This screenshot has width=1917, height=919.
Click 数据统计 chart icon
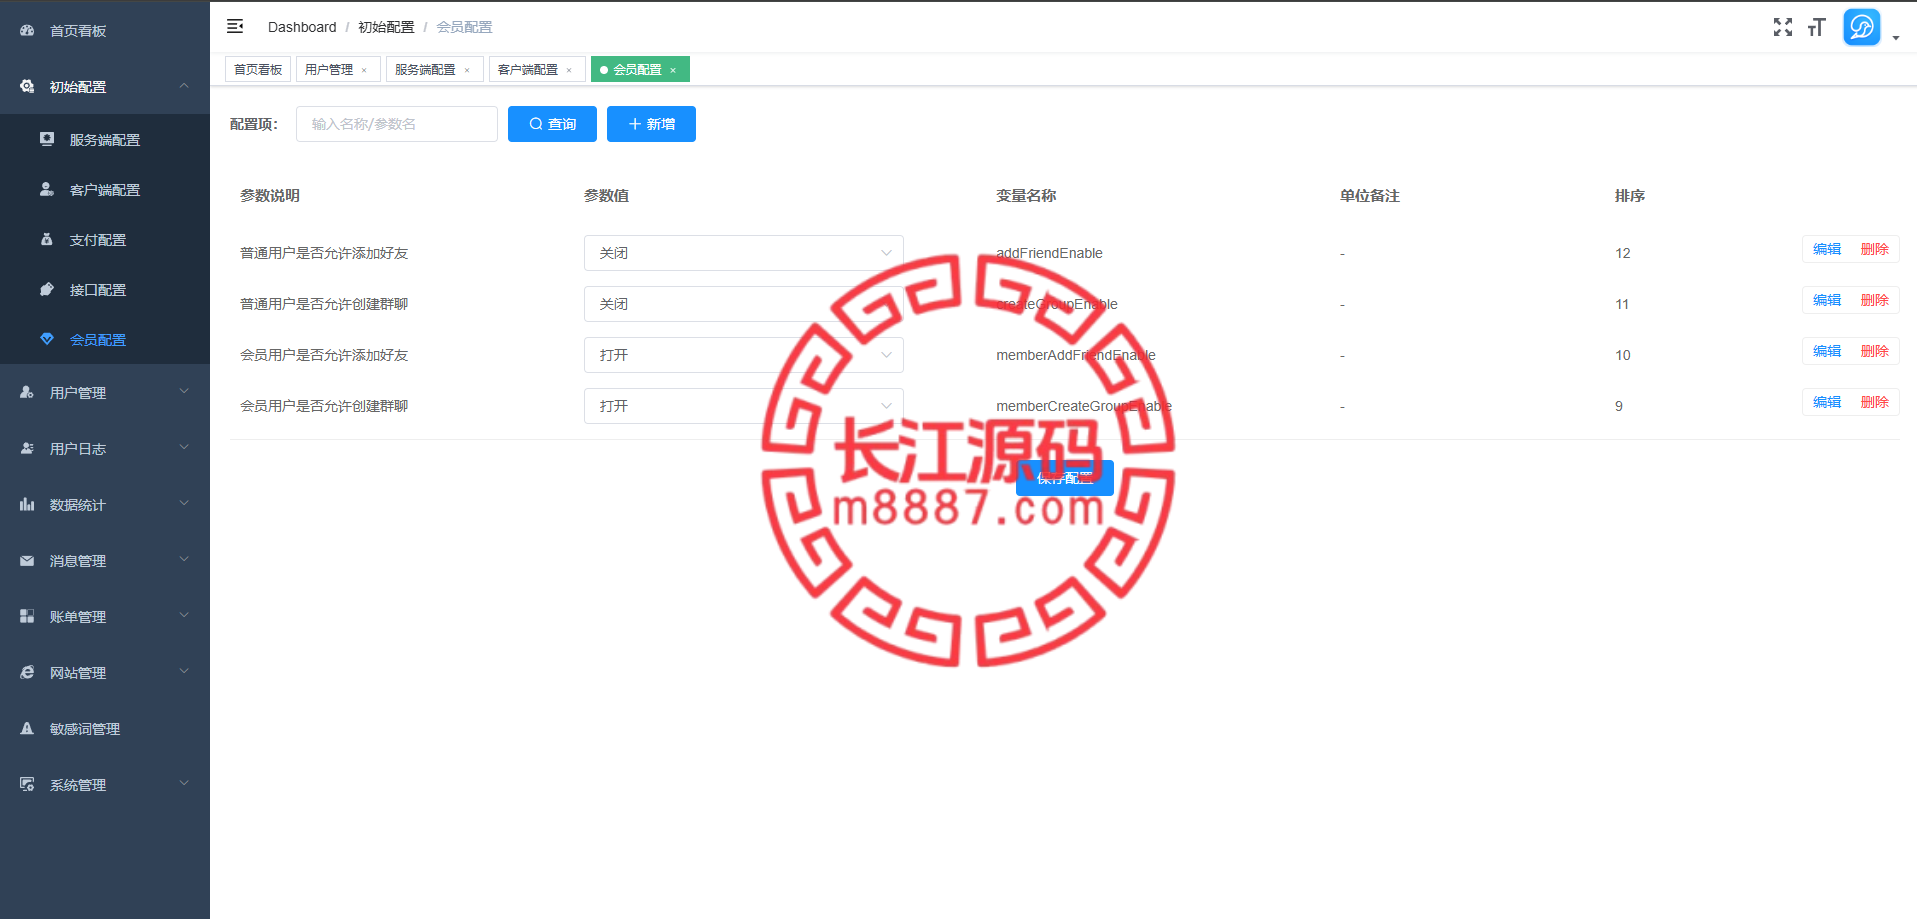(27, 504)
